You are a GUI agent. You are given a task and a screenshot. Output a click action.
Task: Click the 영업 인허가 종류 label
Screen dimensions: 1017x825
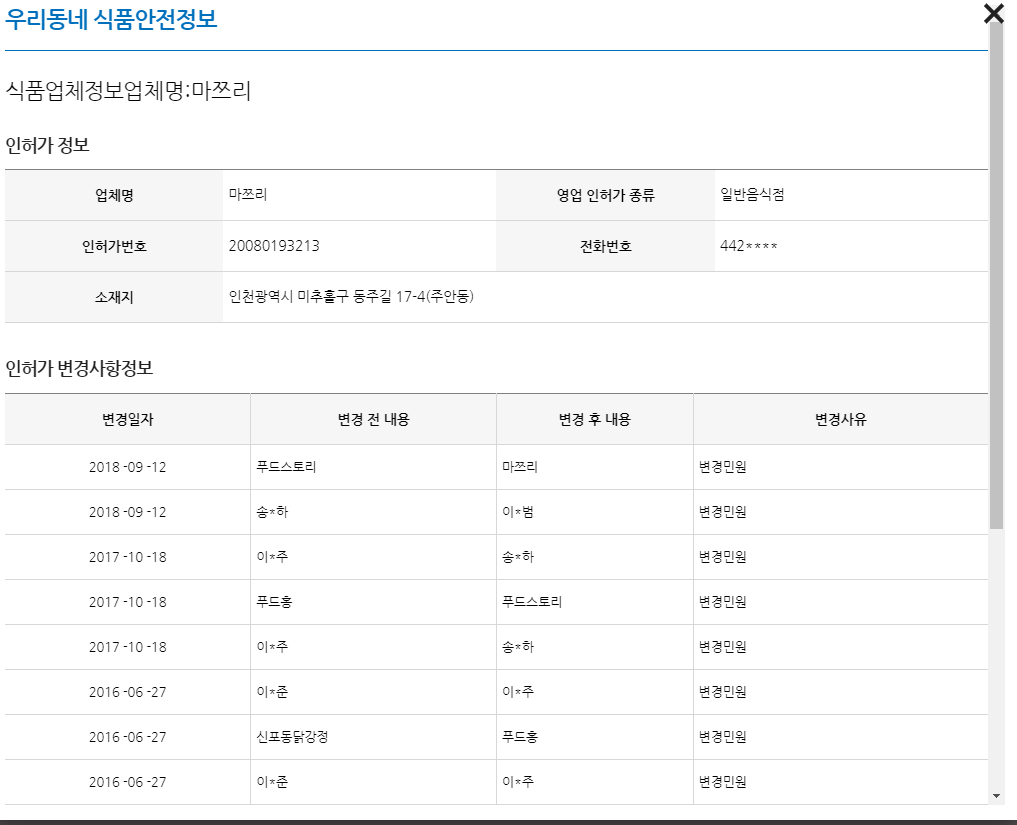(x=606, y=195)
